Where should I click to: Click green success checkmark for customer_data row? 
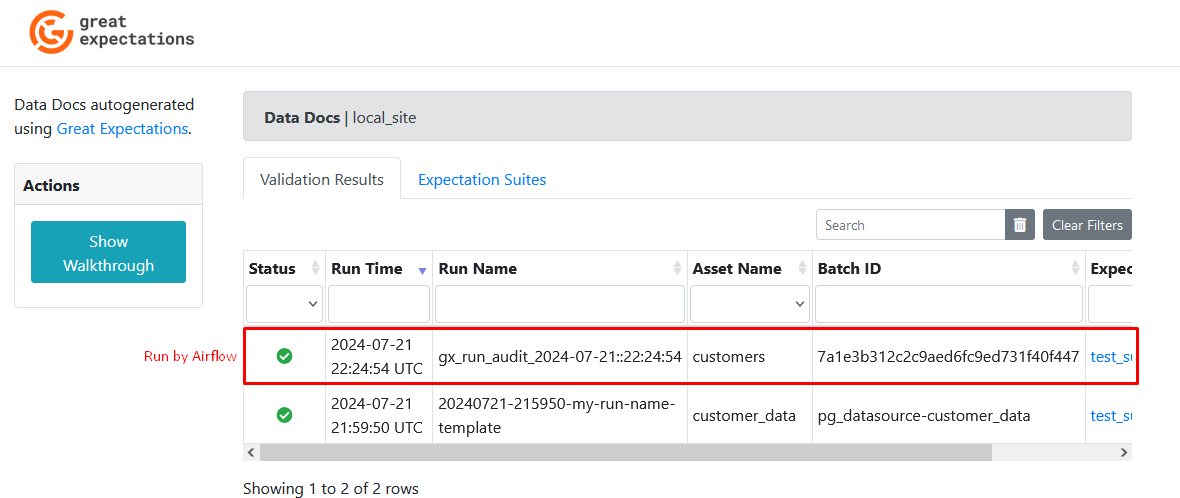point(284,415)
